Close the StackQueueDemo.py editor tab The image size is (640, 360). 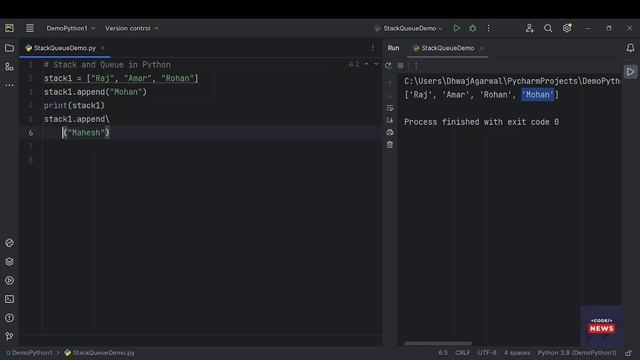click(102, 48)
